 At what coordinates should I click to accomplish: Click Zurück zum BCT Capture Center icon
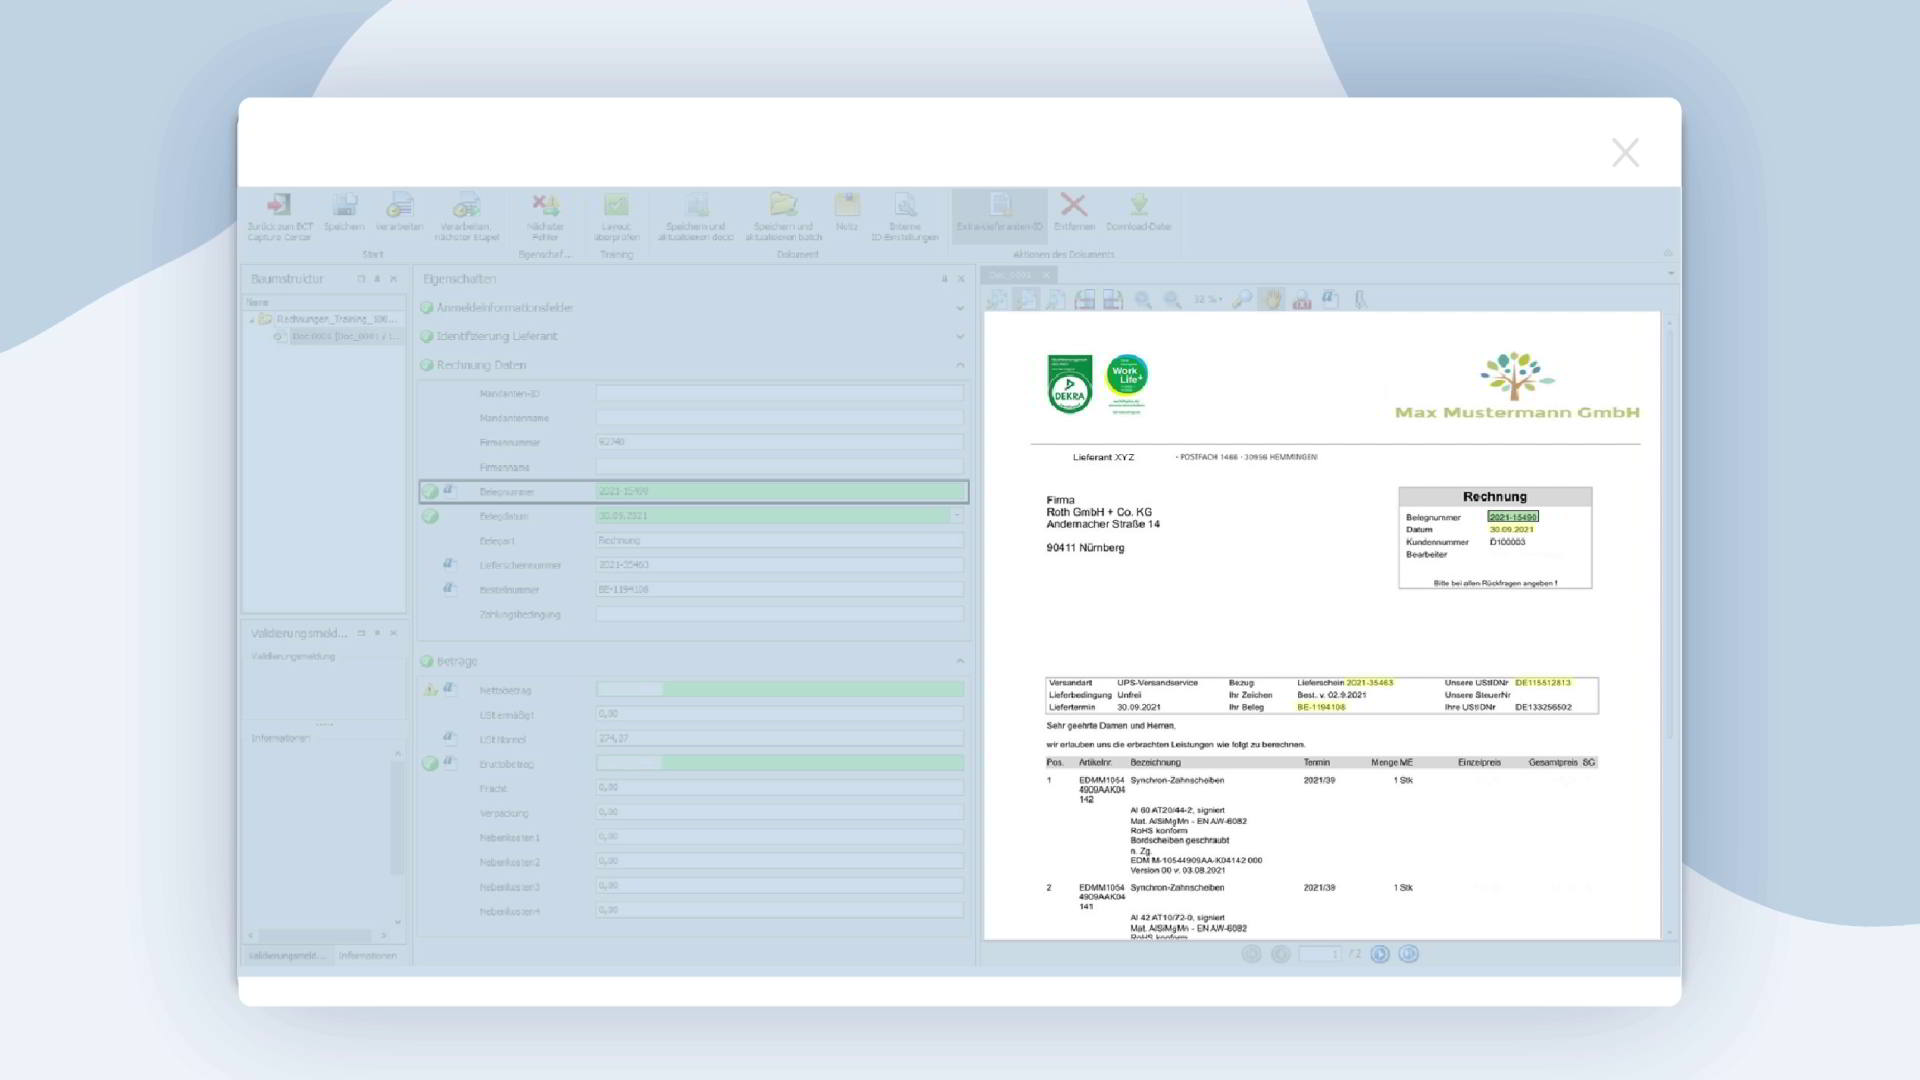tap(279, 206)
